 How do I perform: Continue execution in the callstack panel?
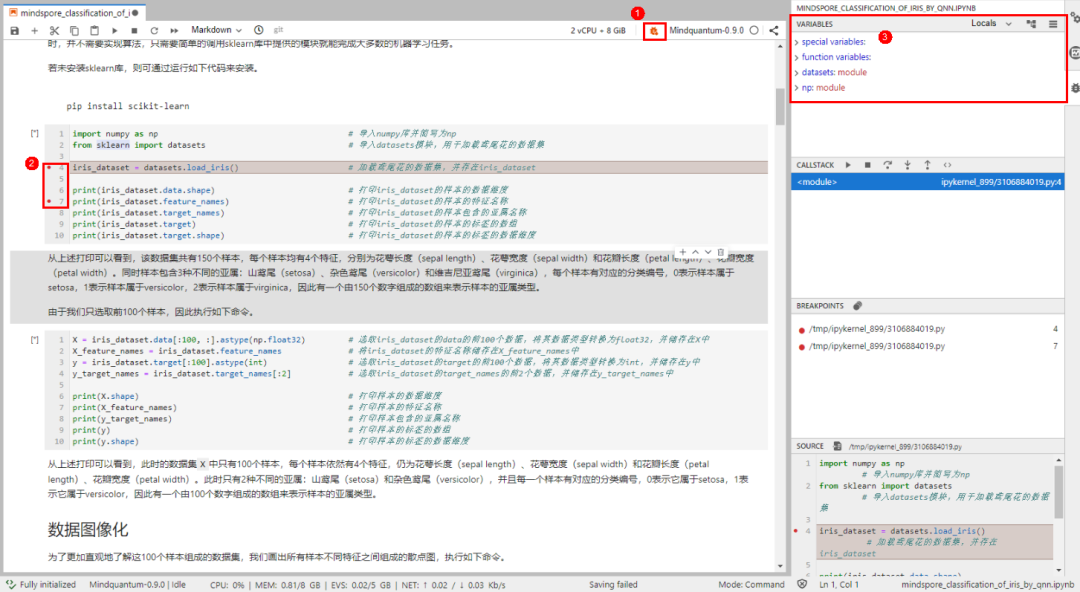[848, 164]
